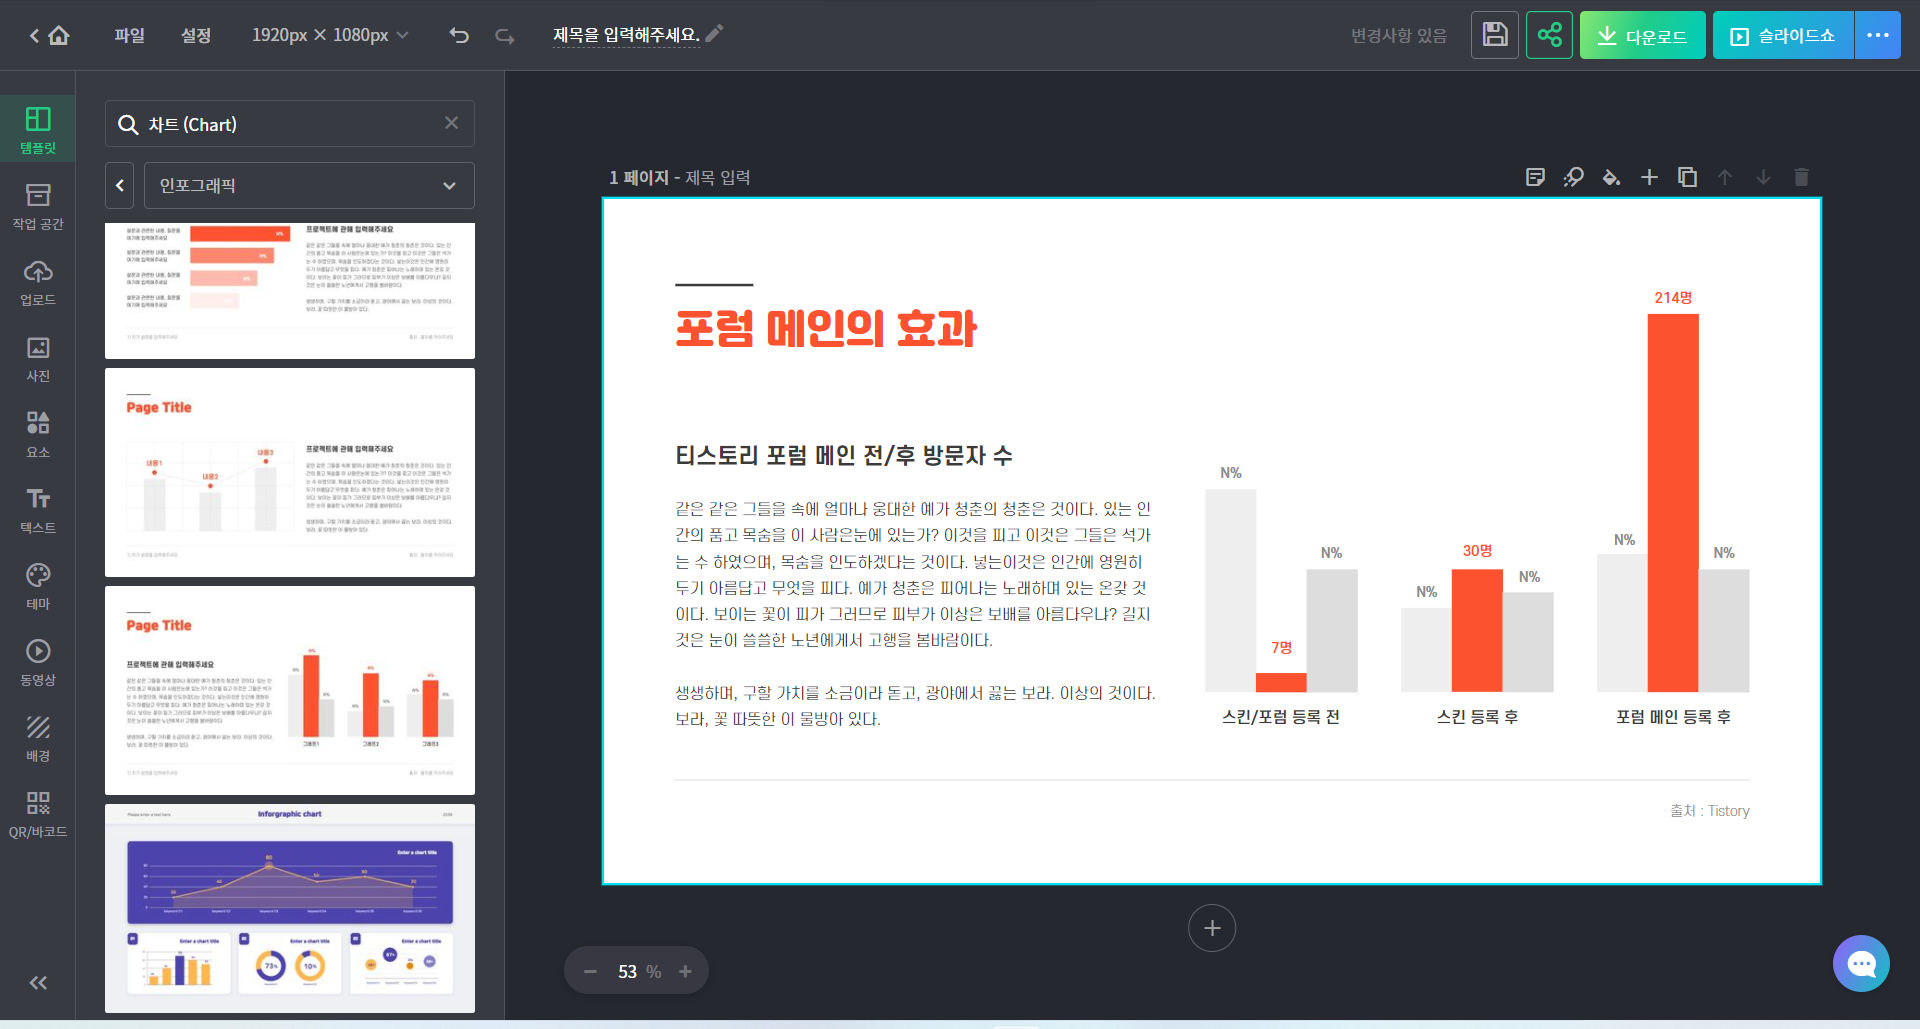This screenshot has height=1029, width=1920.
Task: Select the 30명 bar label
Action: coord(1477,551)
